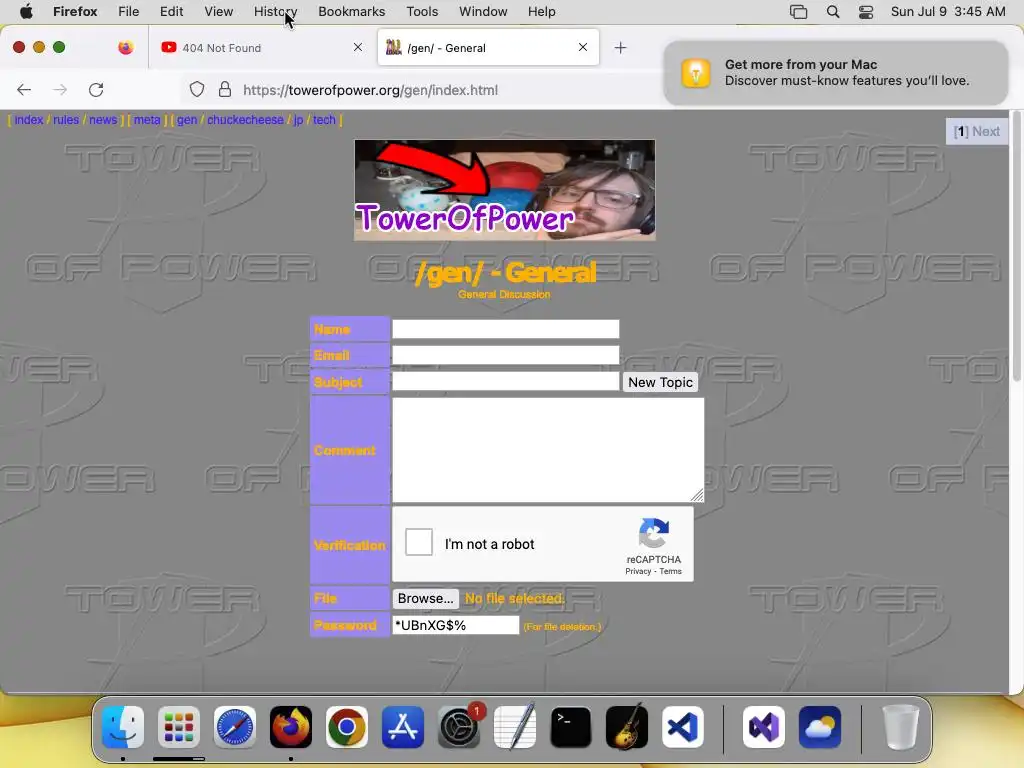This screenshot has height=768, width=1024.
Task: Click the Firefox View pinned icon
Action: pyautogui.click(x=126, y=48)
